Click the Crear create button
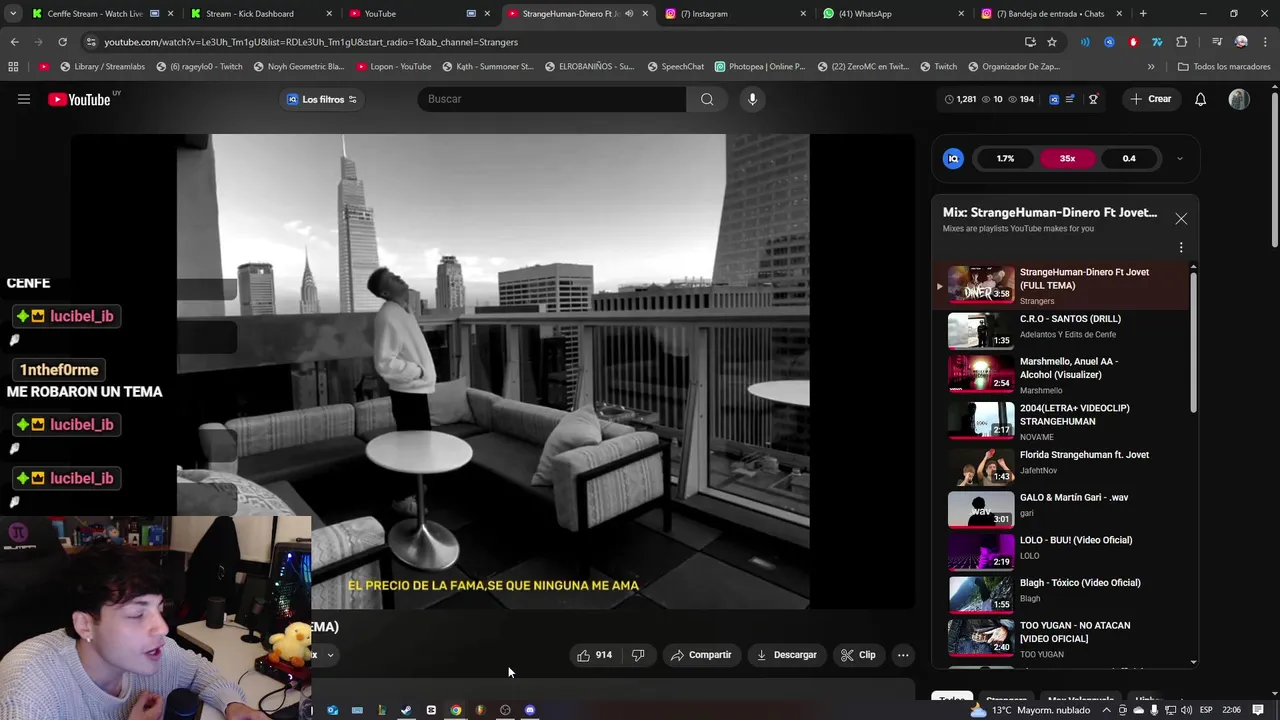 pos(1150,99)
